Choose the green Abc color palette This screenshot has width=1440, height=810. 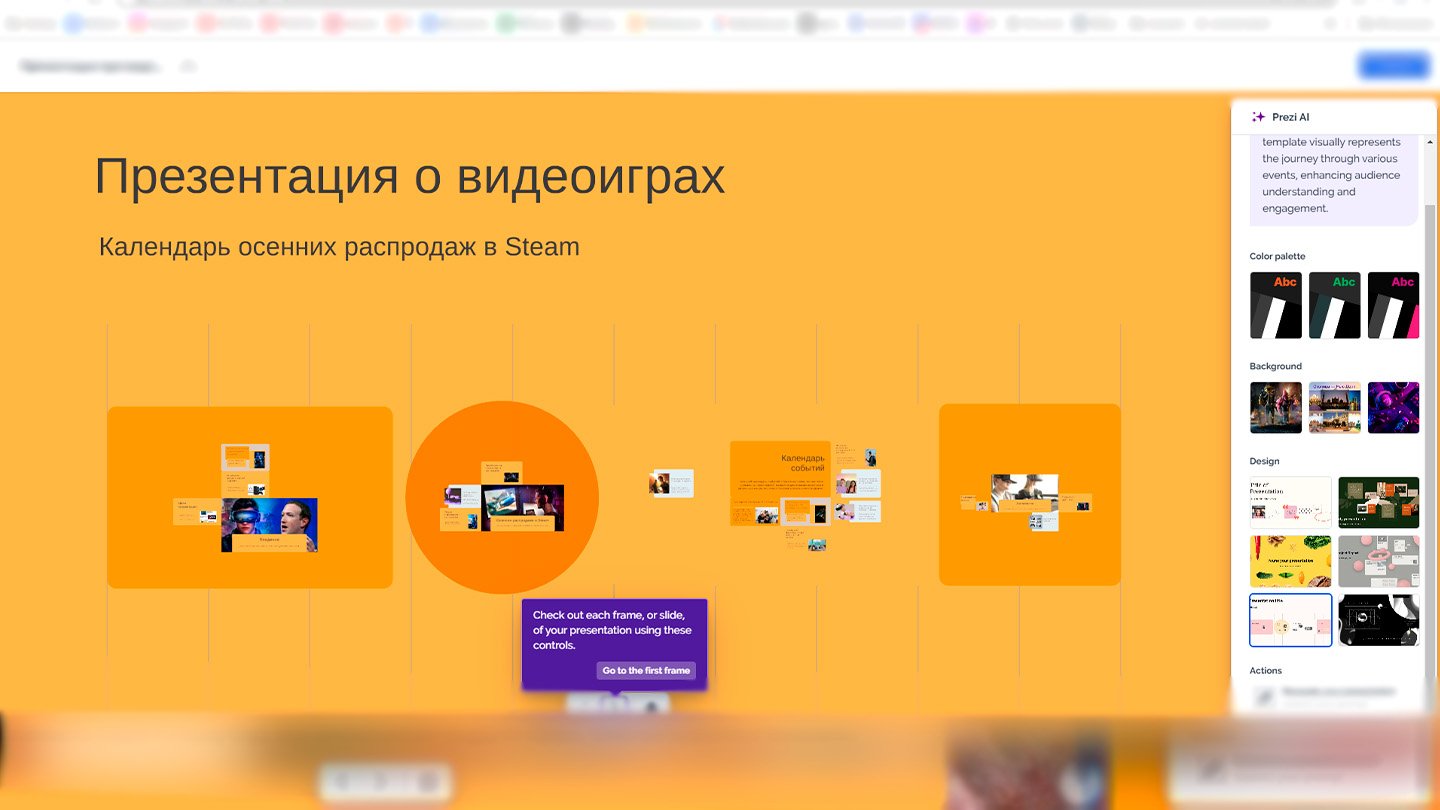(x=1335, y=305)
